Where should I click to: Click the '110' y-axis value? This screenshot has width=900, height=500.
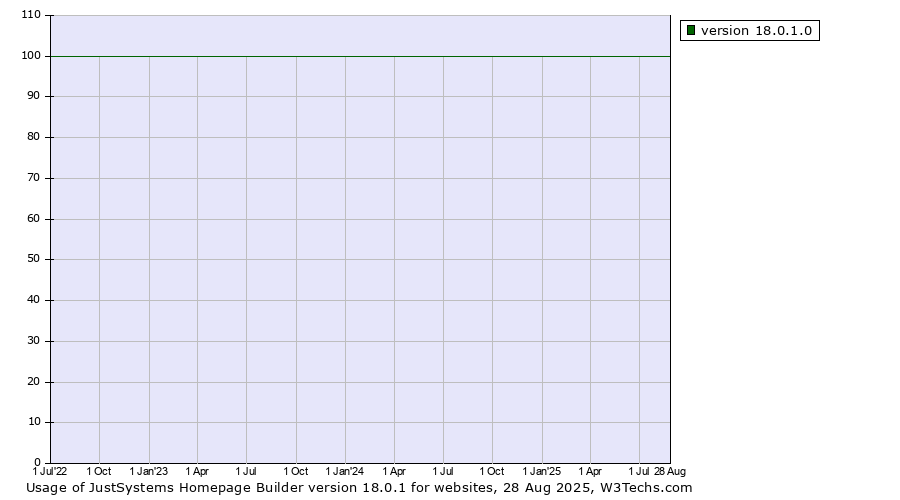click(31, 15)
